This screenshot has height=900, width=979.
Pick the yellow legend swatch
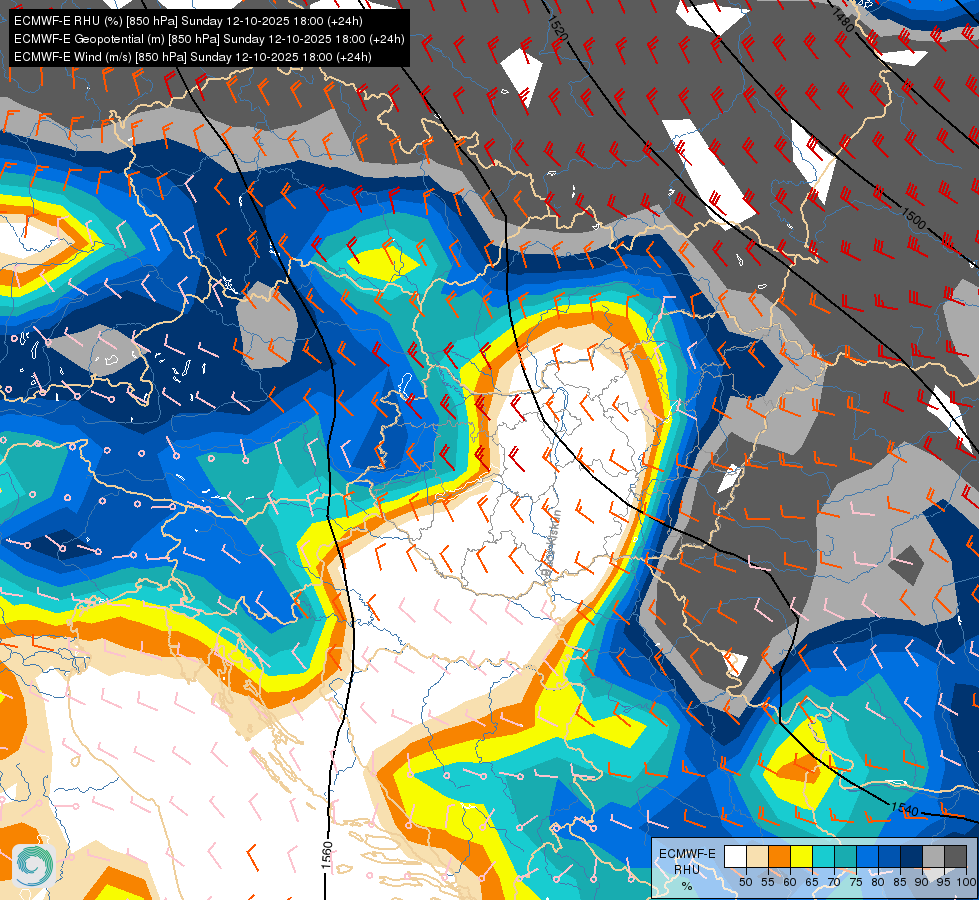tap(801, 856)
